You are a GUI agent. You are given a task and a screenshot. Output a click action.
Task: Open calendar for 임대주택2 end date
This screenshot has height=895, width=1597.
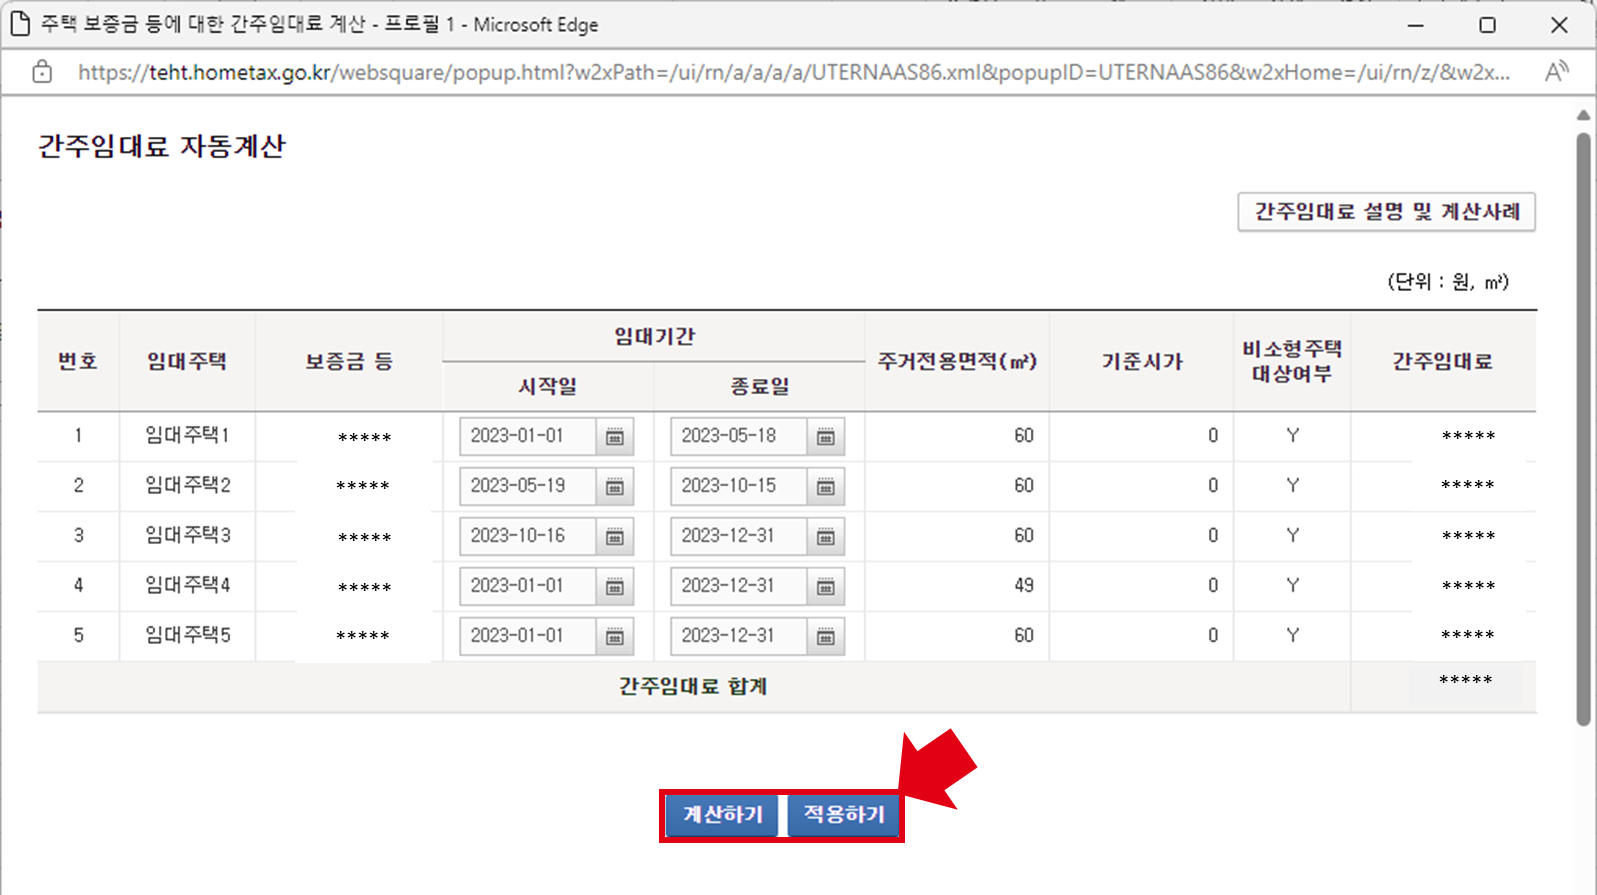pos(826,487)
